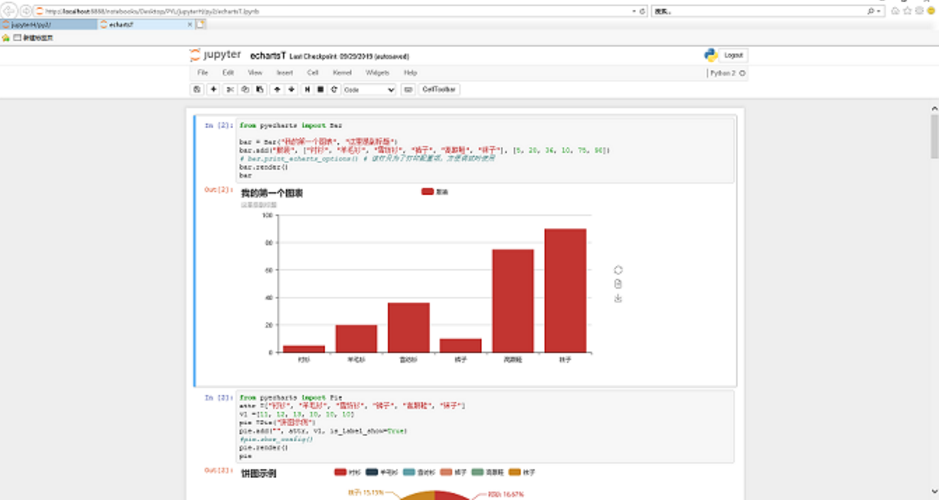Click the page vertical scrollbar thumb

pos(934,136)
